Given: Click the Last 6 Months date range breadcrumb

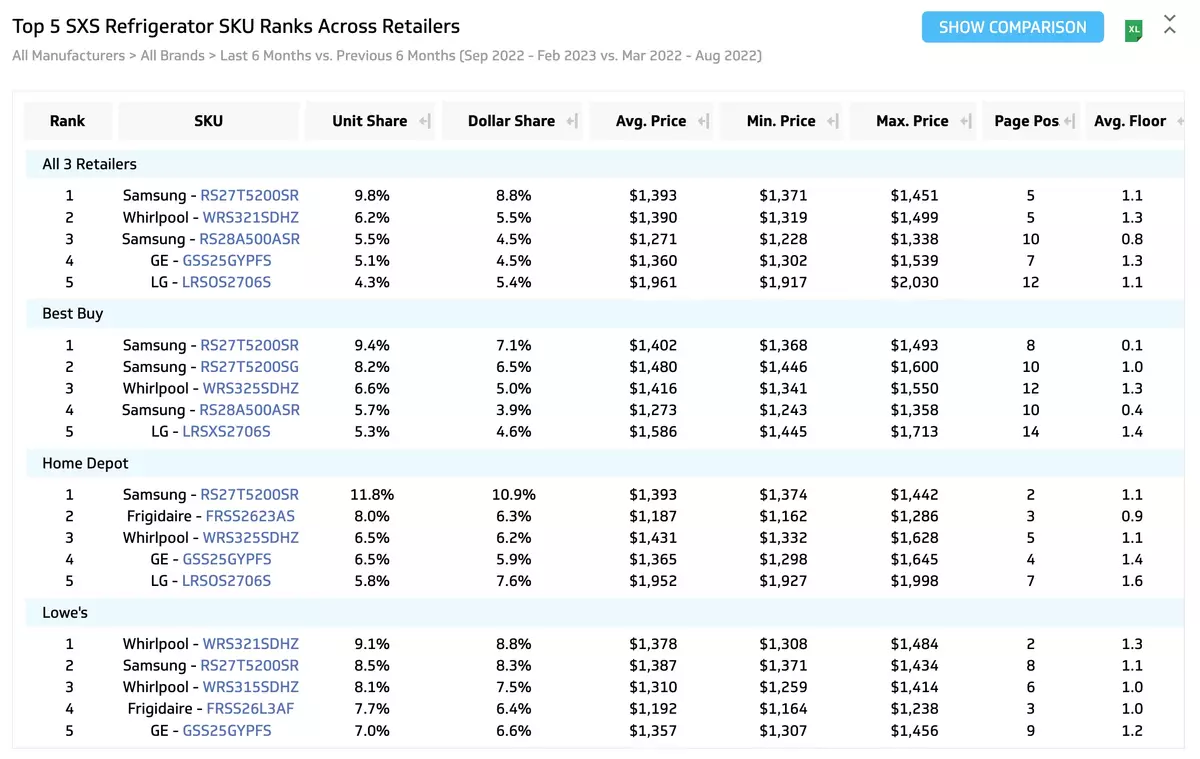Looking at the screenshot, I should 490,56.
